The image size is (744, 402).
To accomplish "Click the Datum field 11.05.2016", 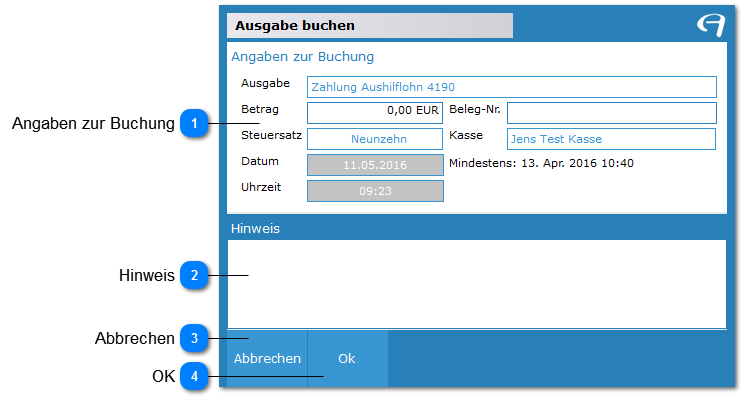I will [x=375, y=165].
